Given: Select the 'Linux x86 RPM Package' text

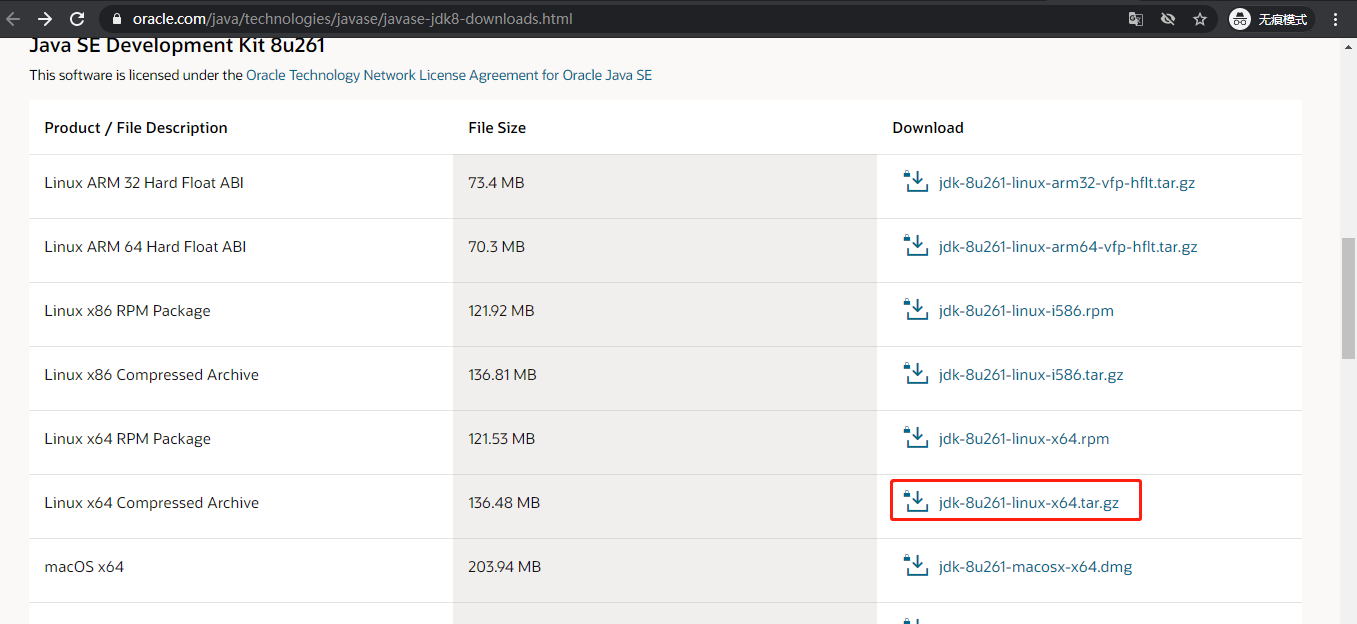Looking at the screenshot, I should (x=127, y=311).
